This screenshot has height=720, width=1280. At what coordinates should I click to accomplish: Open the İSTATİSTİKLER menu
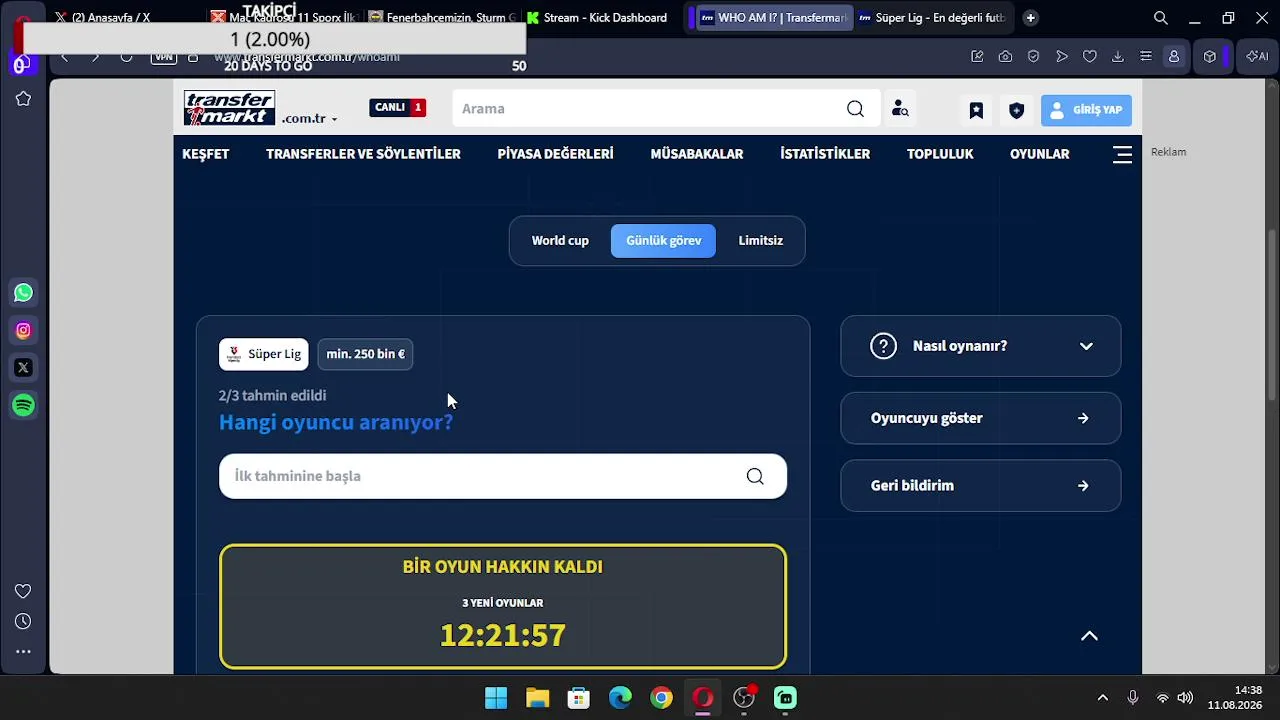point(825,154)
